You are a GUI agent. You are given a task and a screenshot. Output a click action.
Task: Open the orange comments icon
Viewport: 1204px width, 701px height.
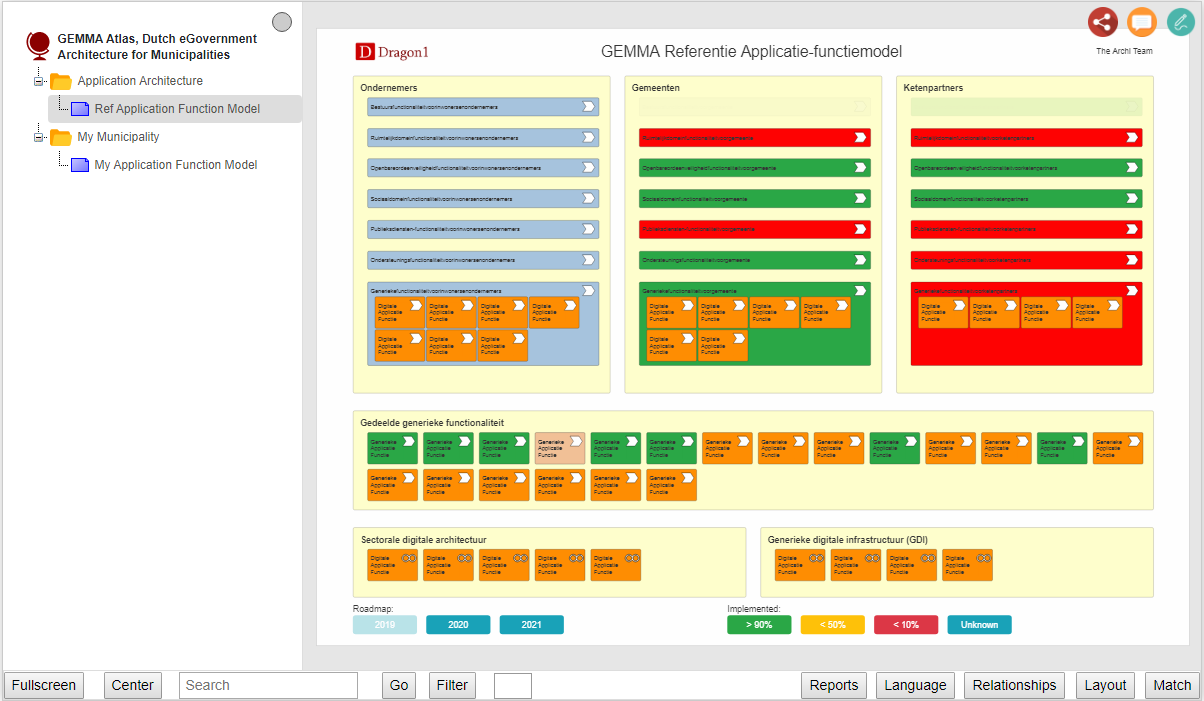(x=1142, y=22)
